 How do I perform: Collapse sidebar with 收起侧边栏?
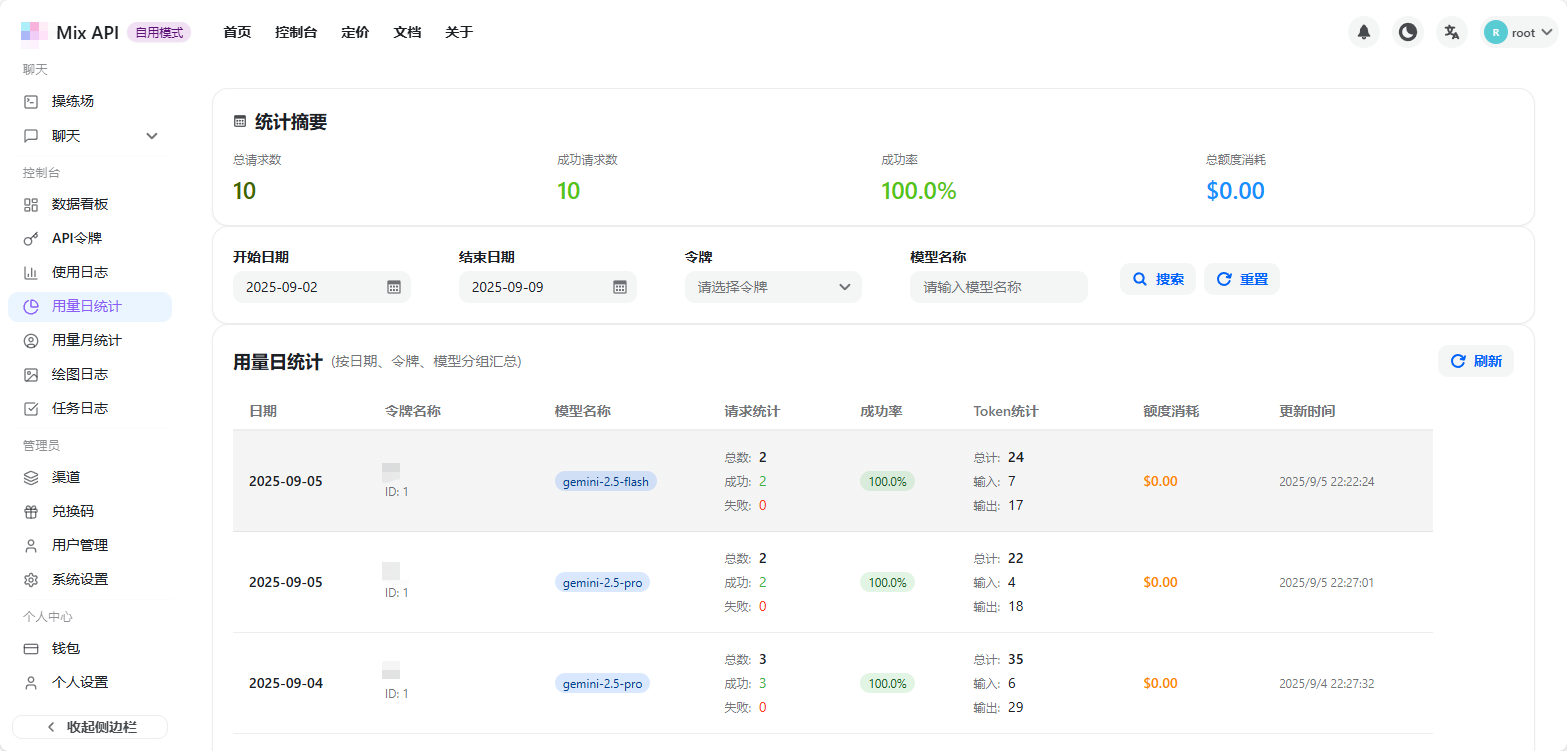pyautogui.click(x=90, y=727)
